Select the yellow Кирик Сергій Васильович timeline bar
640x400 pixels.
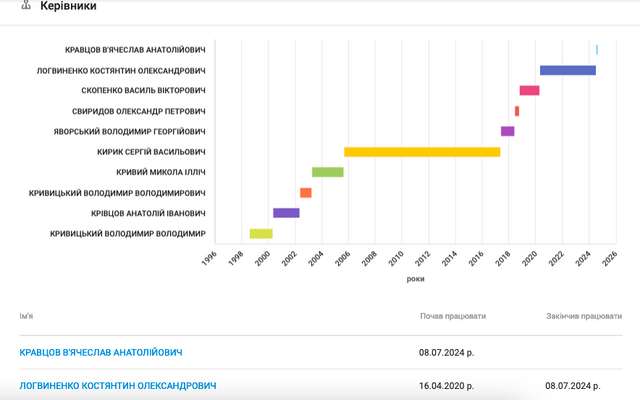[x=422, y=152]
